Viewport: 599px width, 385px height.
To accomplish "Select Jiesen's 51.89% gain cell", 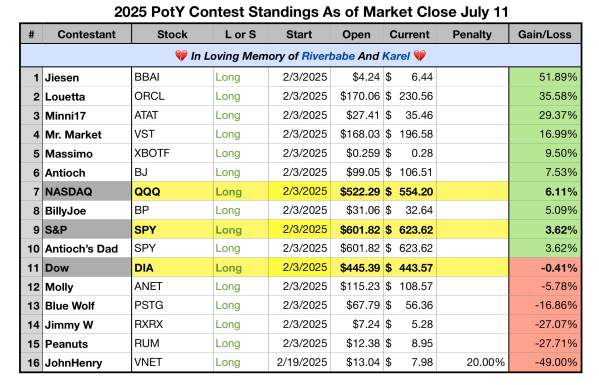I will pyautogui.click(x=545, y=77).
